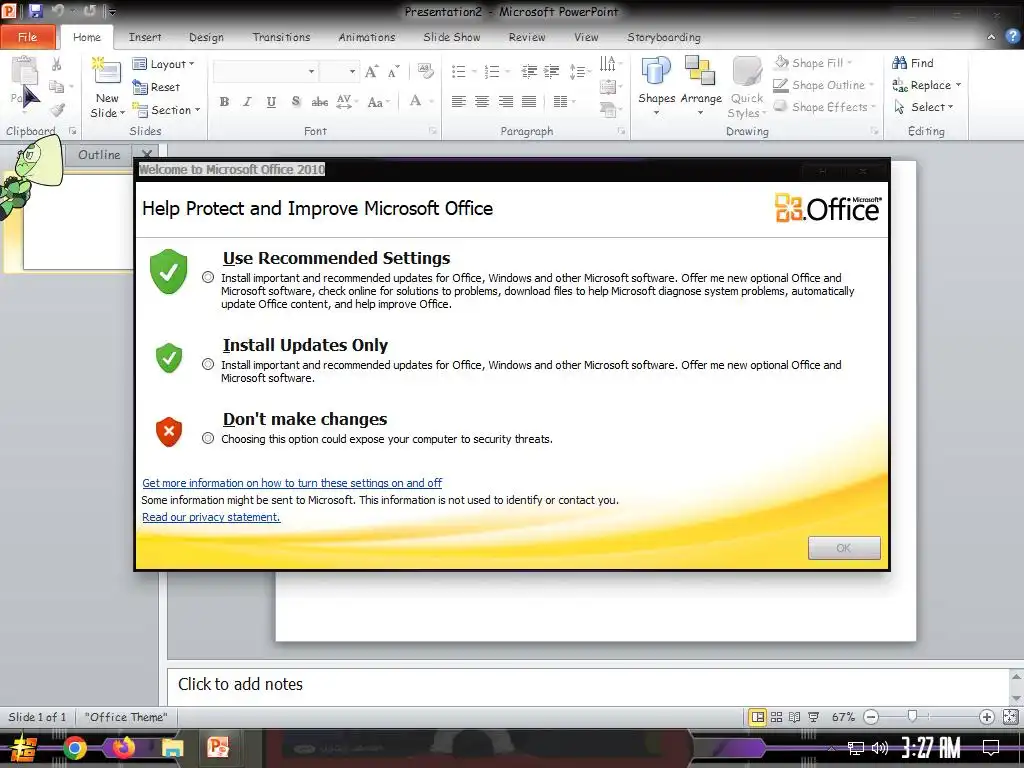Open the font name combo box
Viewport: 1024px width, 768px height.
(x=265, y=71)
